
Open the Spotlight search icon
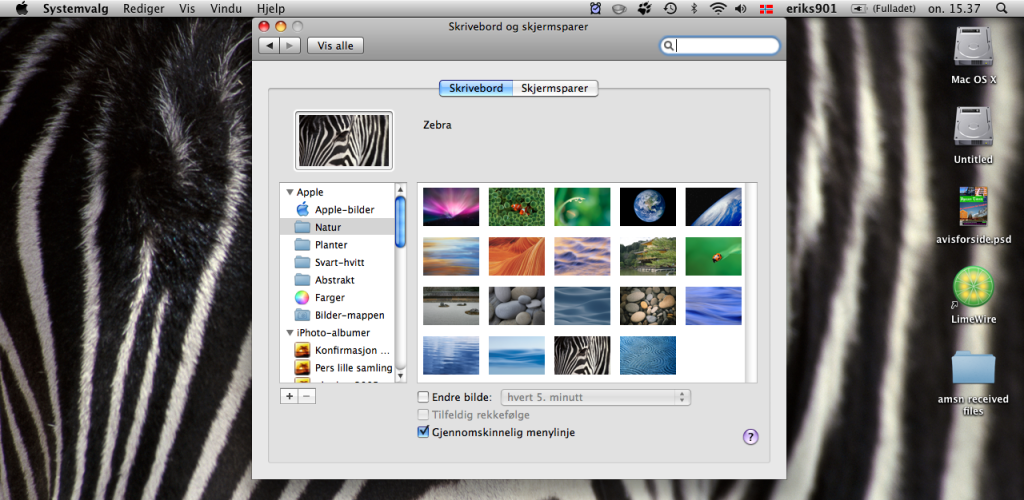tap(1002, 8)
